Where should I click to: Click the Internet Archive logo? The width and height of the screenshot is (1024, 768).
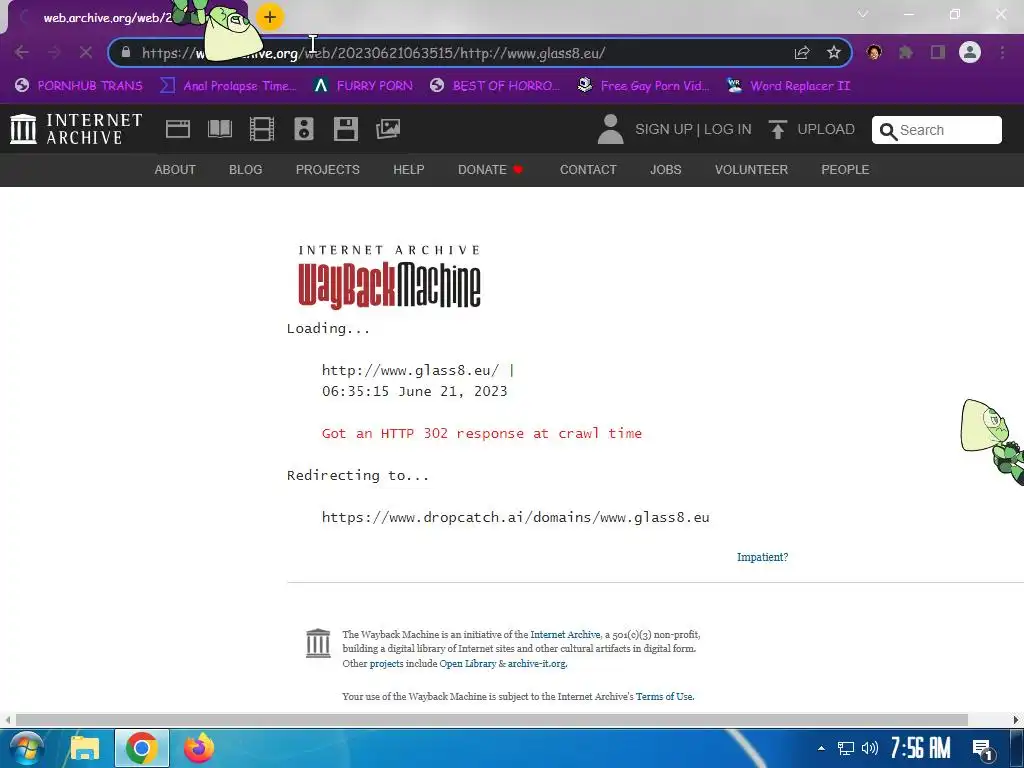76,129
